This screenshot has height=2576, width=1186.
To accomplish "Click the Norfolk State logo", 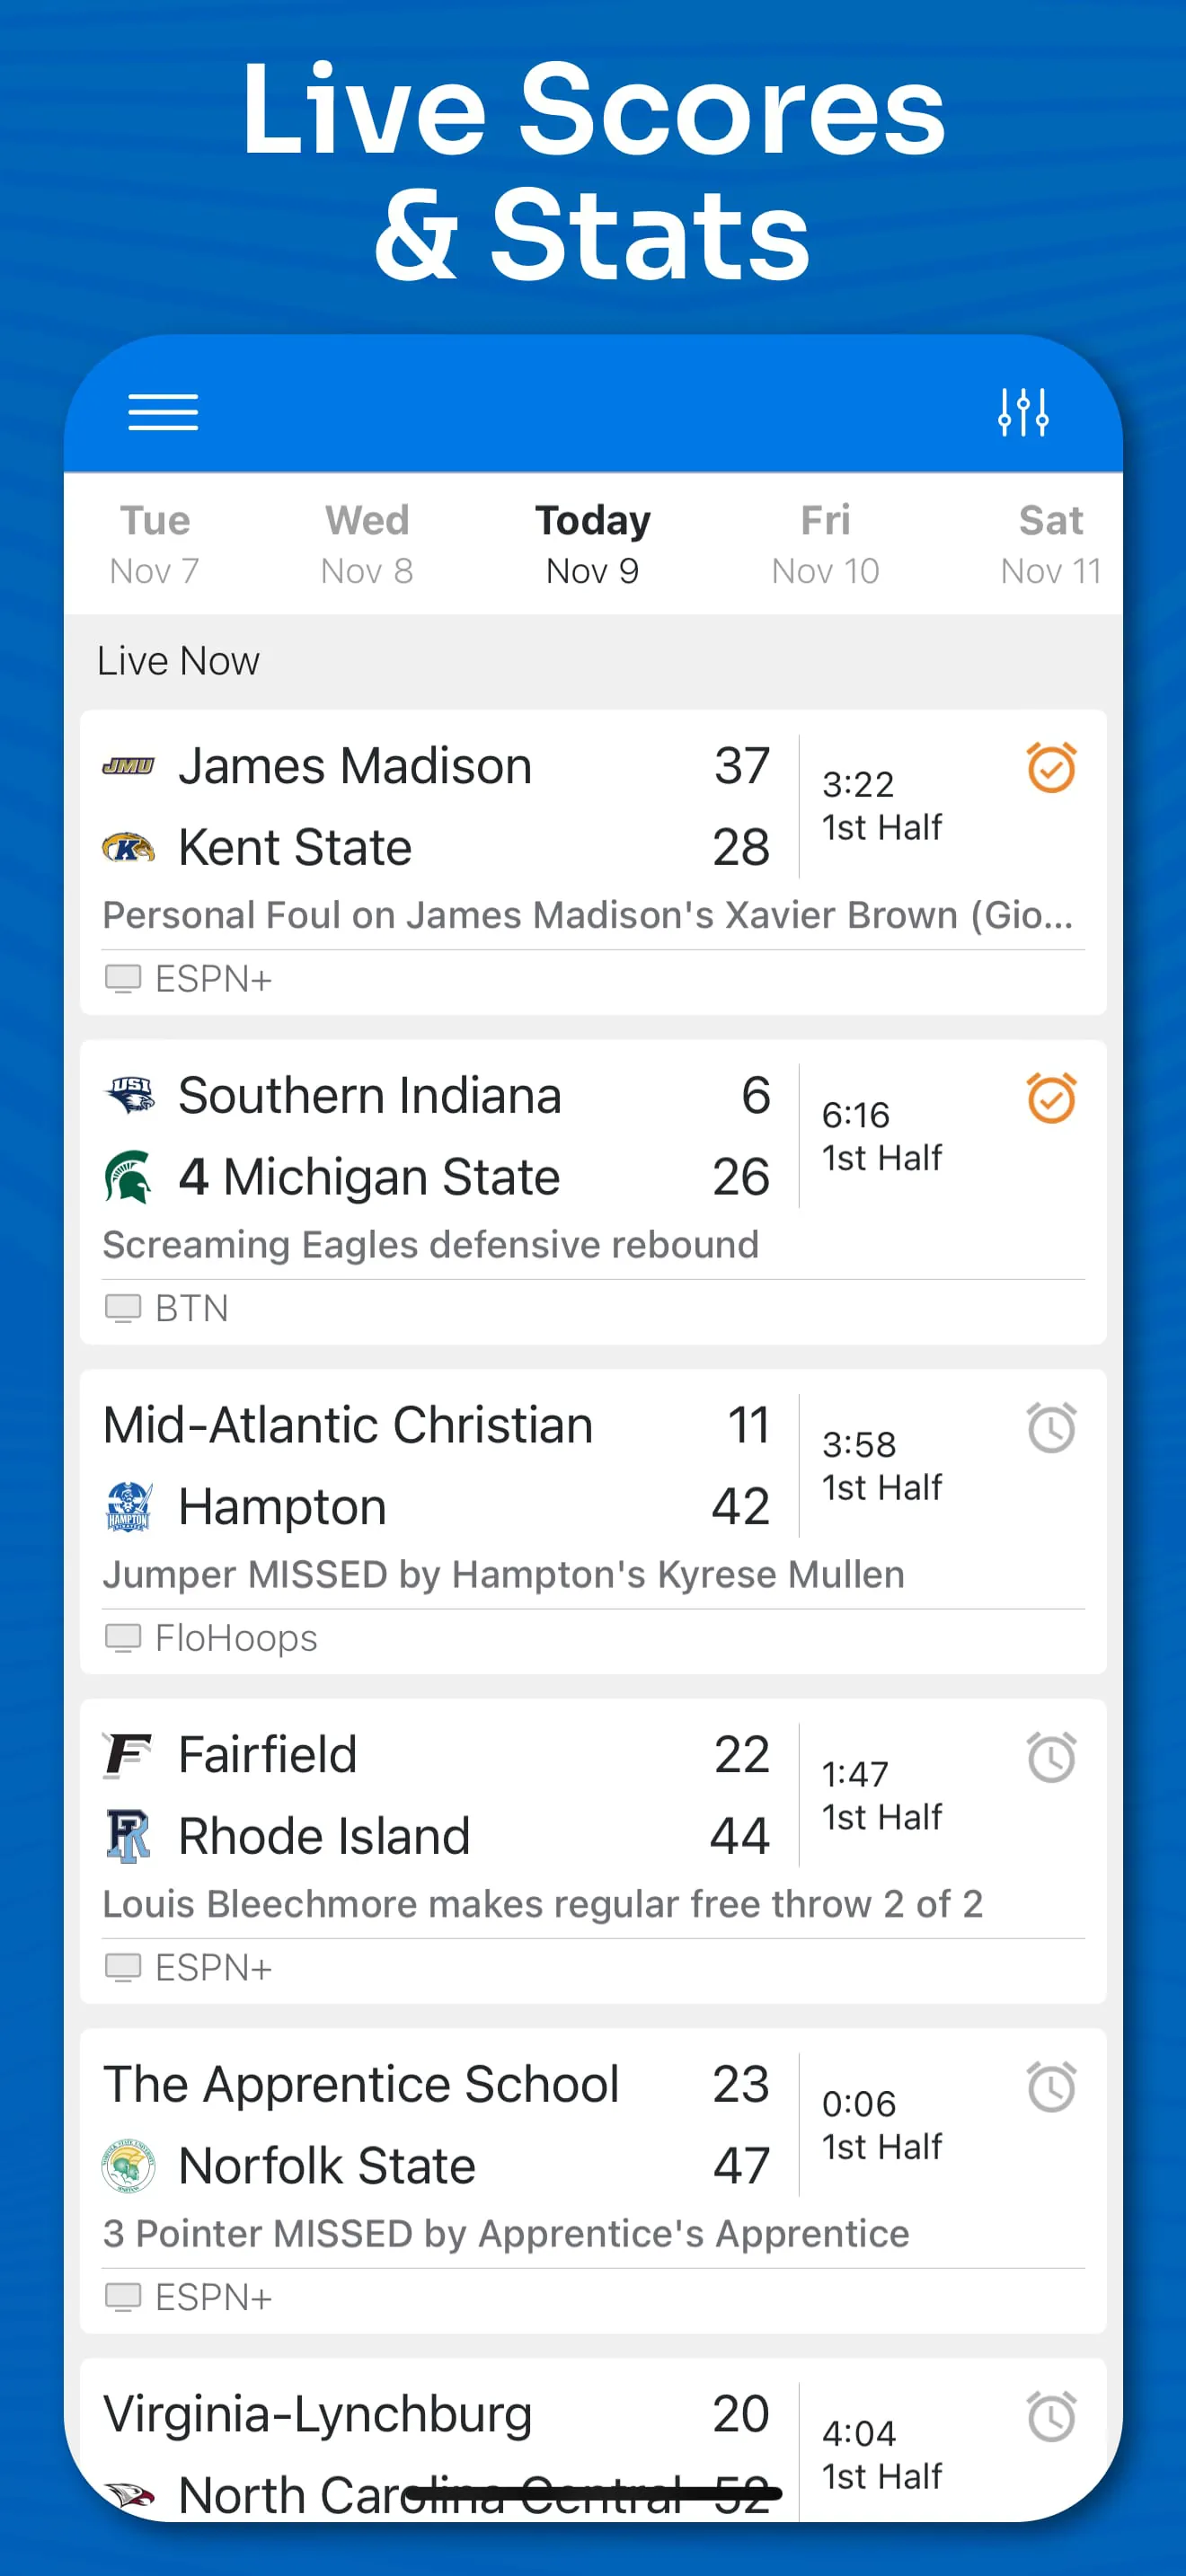I will [128, 2166].
